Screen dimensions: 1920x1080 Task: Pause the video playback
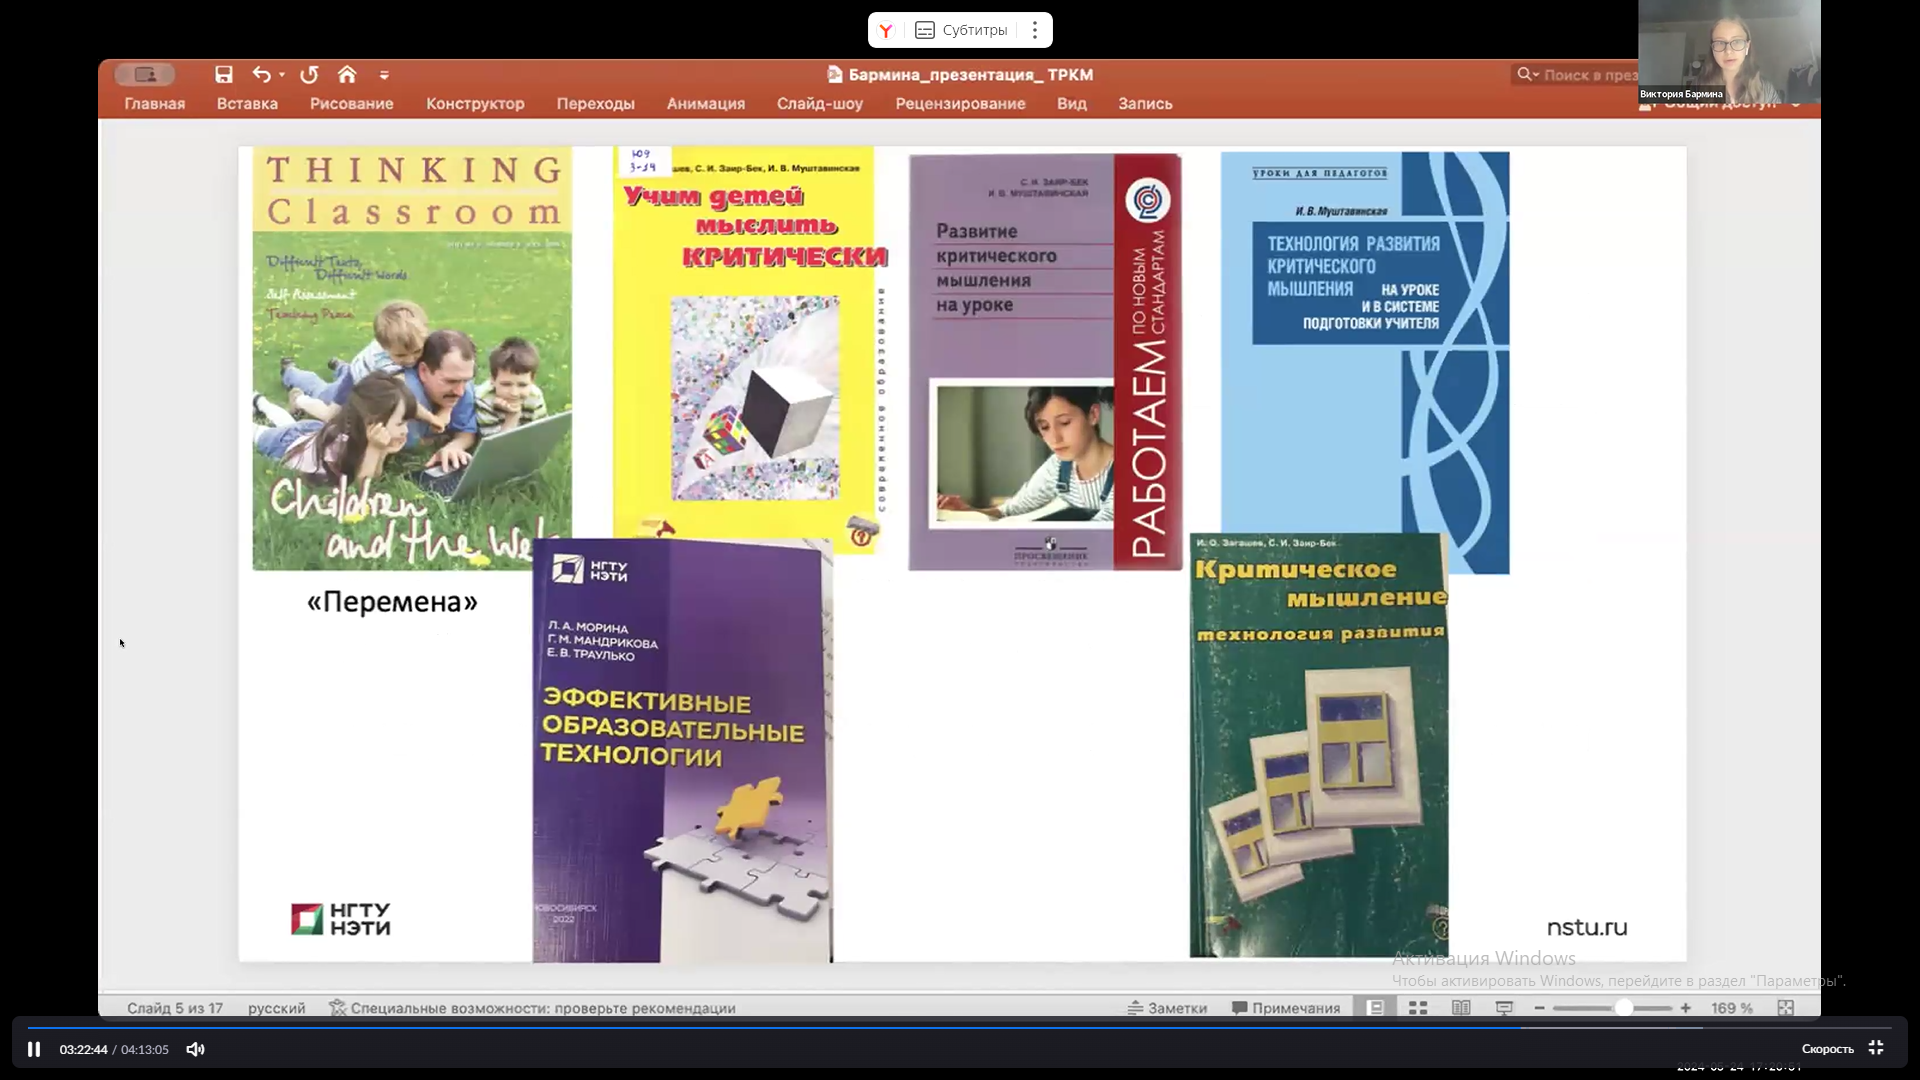34,1049
